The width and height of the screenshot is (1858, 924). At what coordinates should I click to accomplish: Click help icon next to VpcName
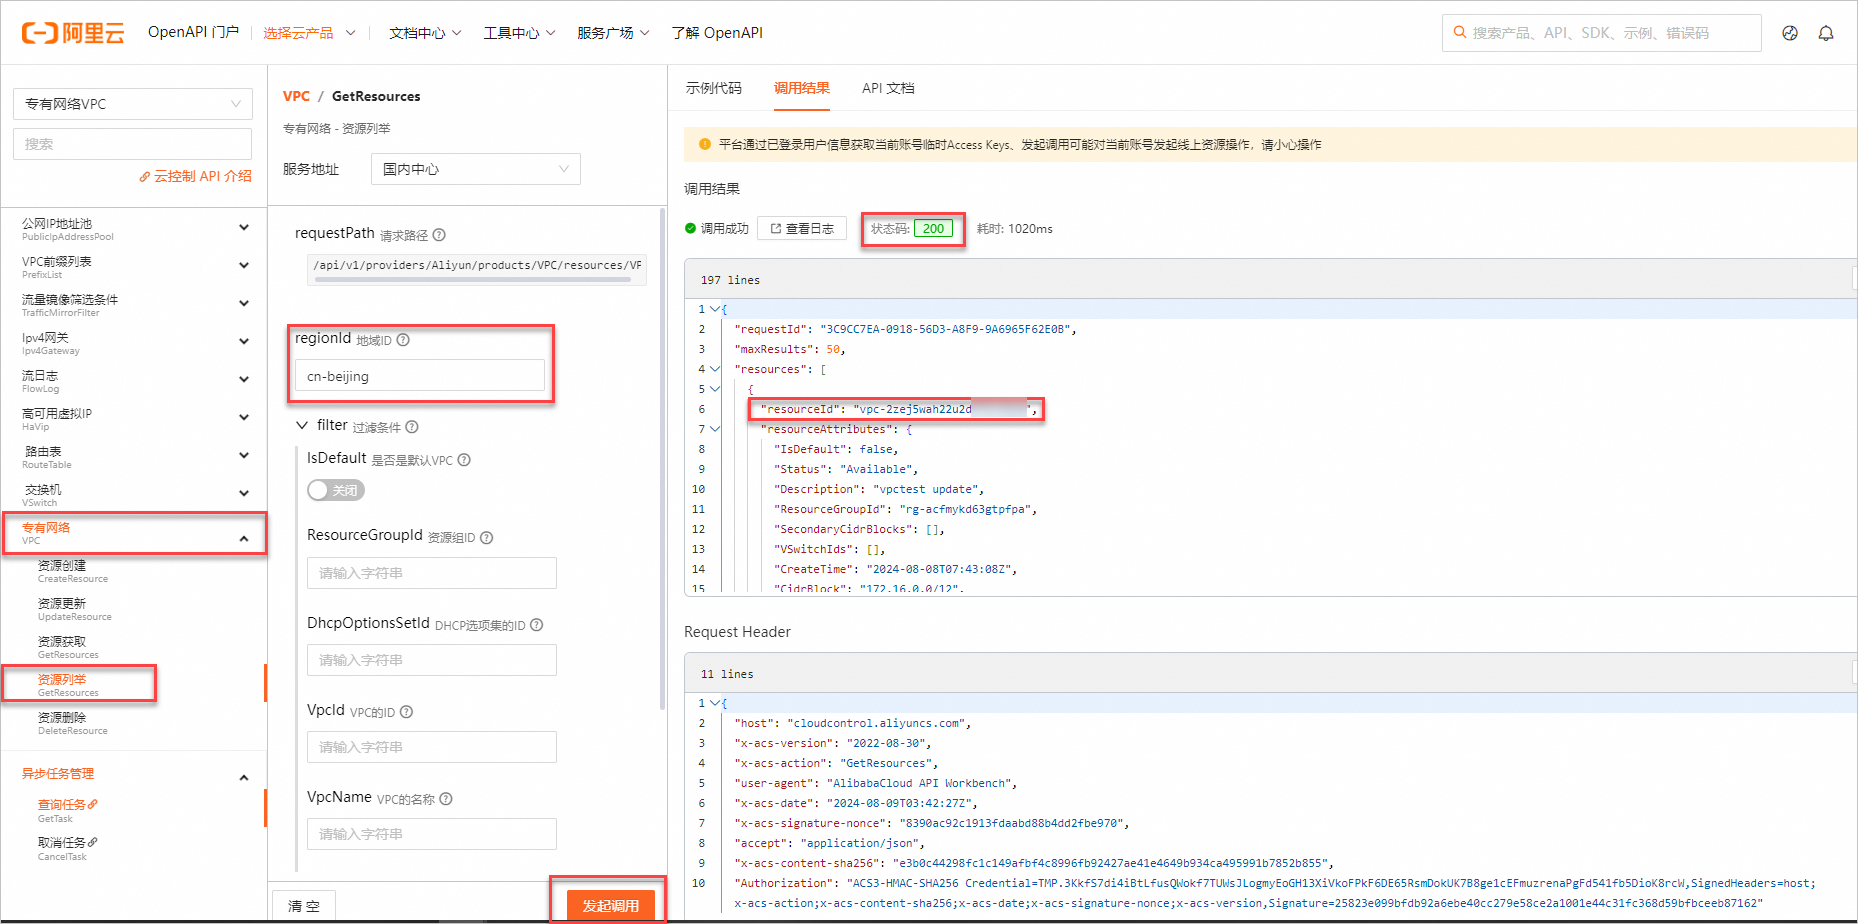tap(446, 799)
